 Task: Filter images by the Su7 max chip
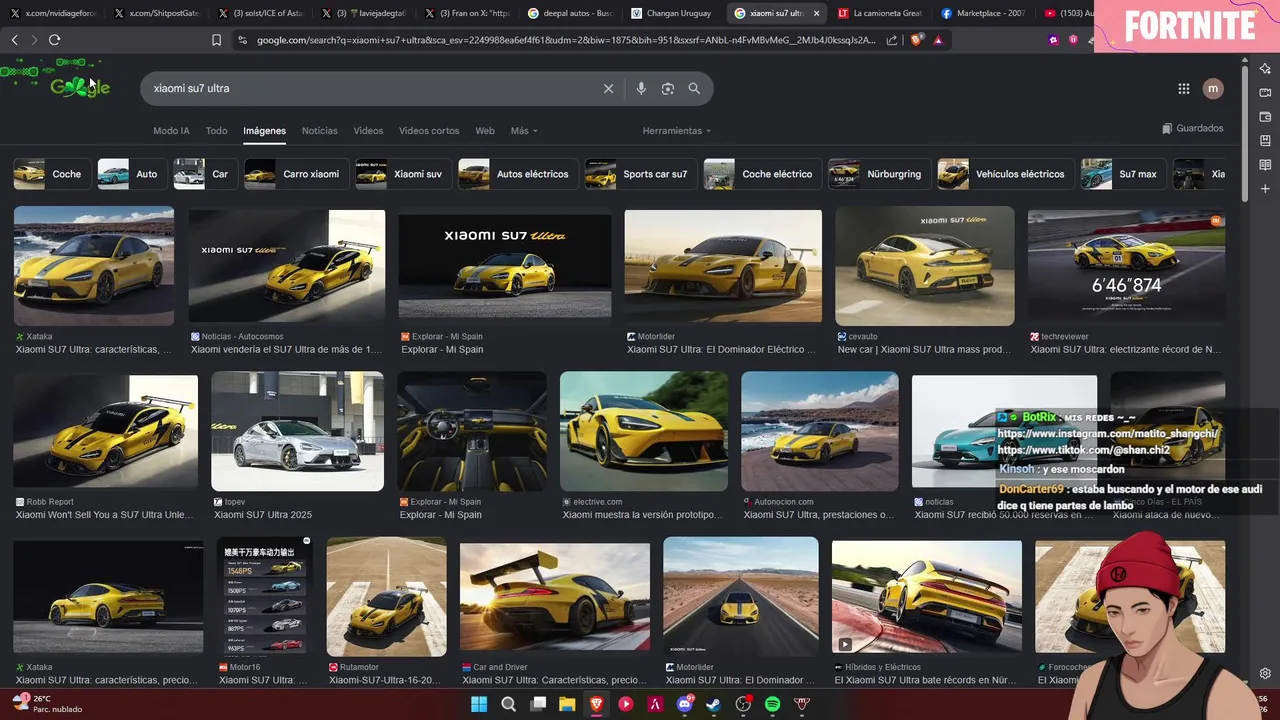(x=1121, y=174)
